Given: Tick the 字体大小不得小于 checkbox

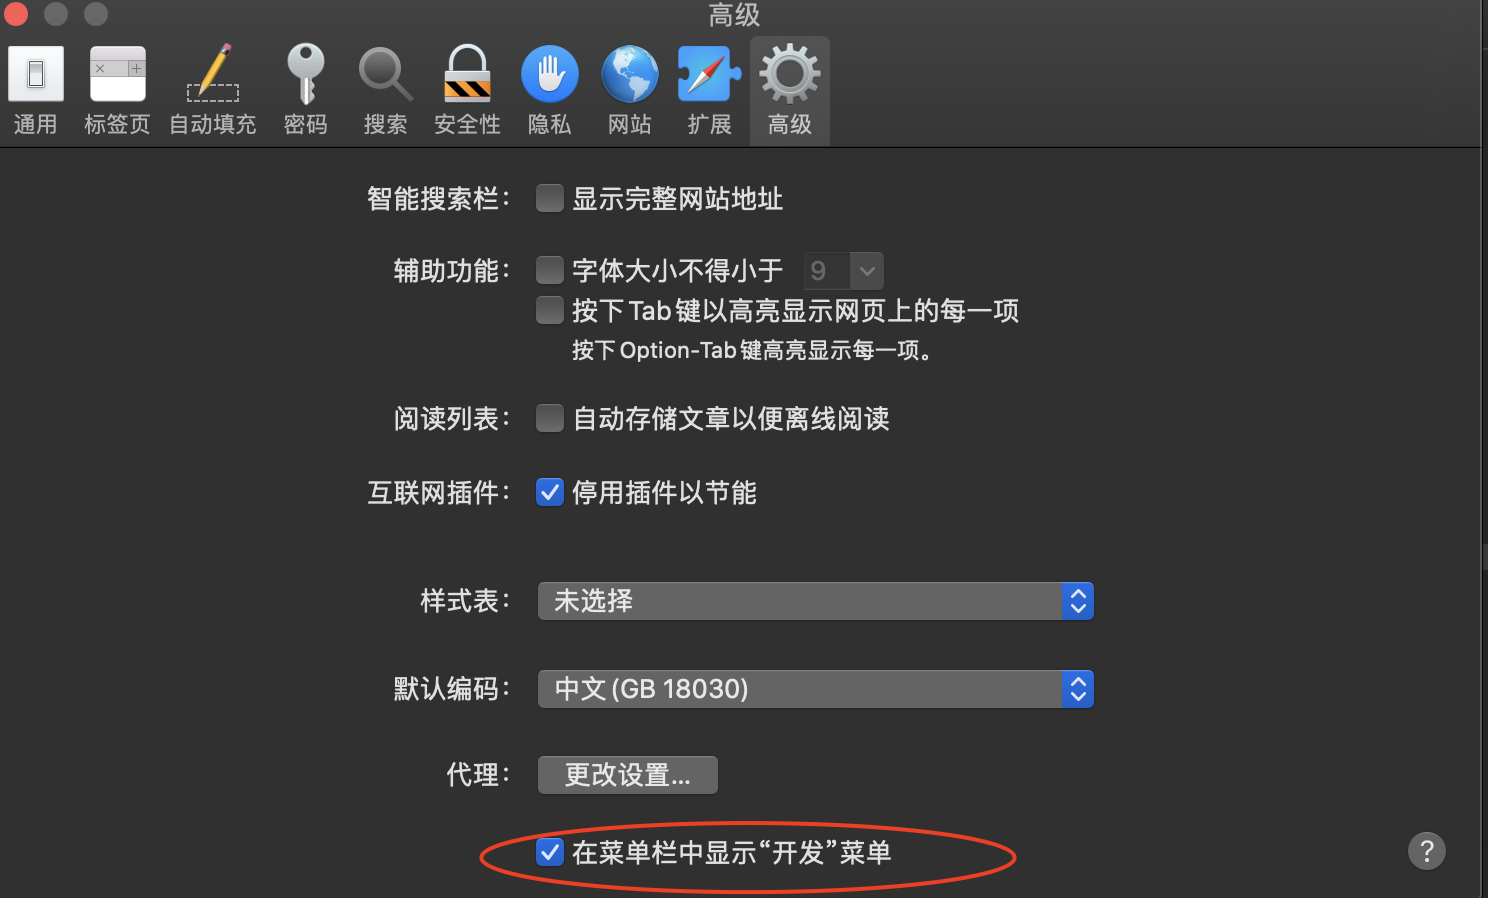Looking at the screenshot, I should (x=550, y=270).
